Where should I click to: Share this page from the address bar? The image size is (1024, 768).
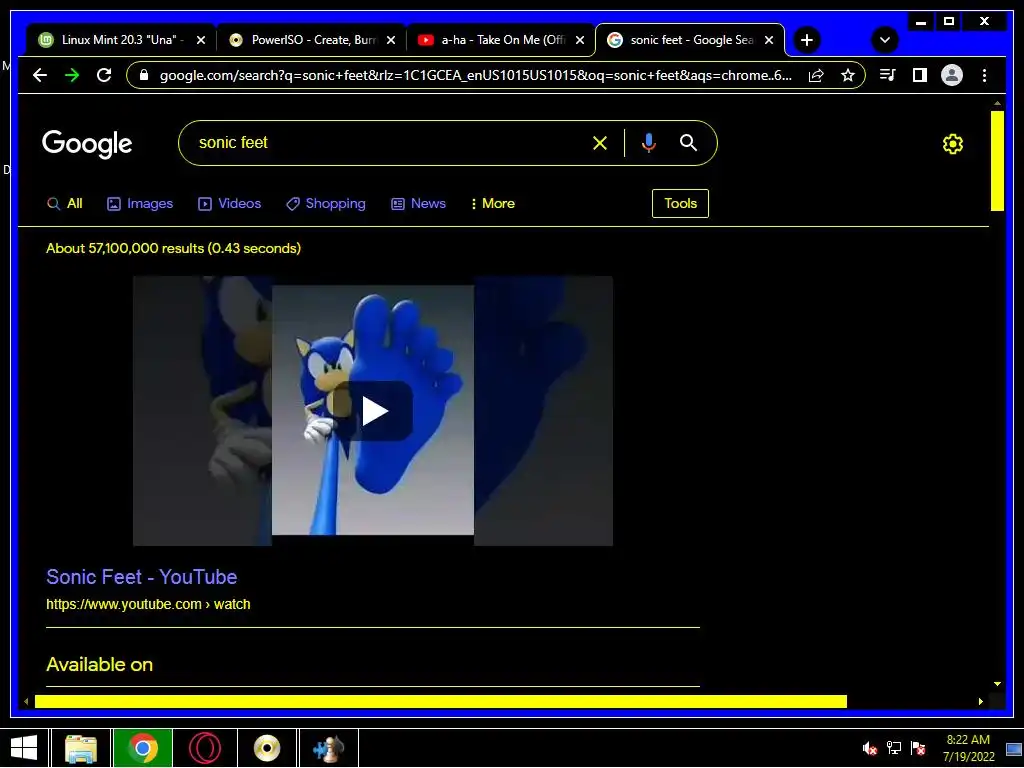click(816, 75)
